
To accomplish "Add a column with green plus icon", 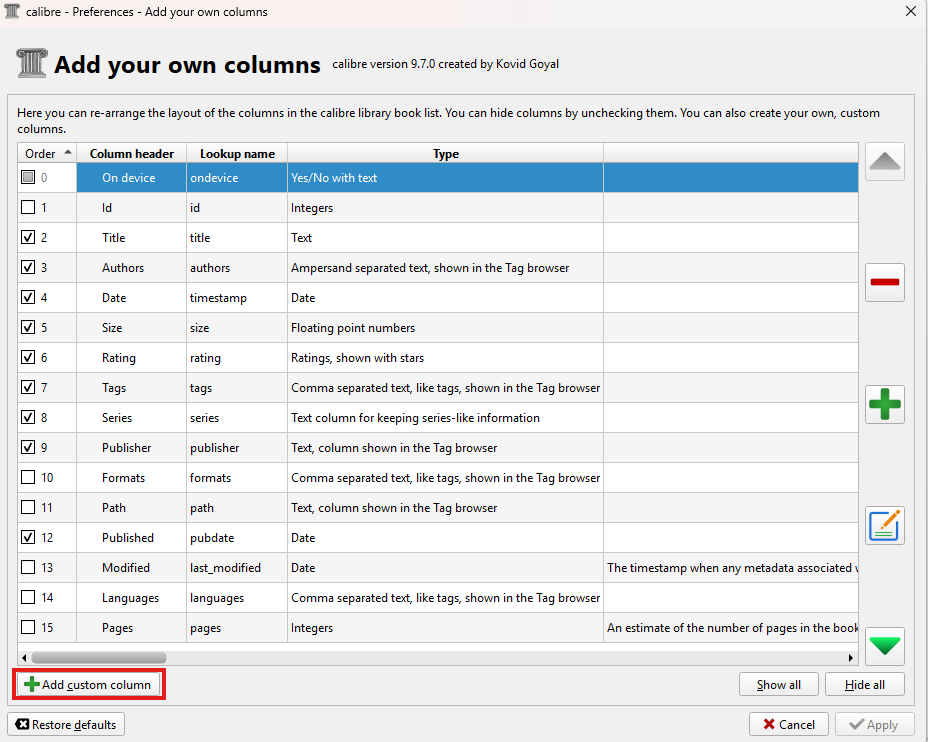I will (x=884, y=404).
